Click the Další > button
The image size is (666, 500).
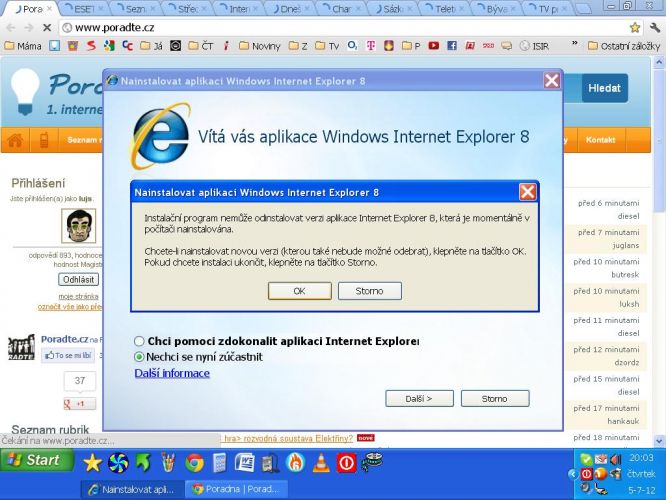(419, 398)
